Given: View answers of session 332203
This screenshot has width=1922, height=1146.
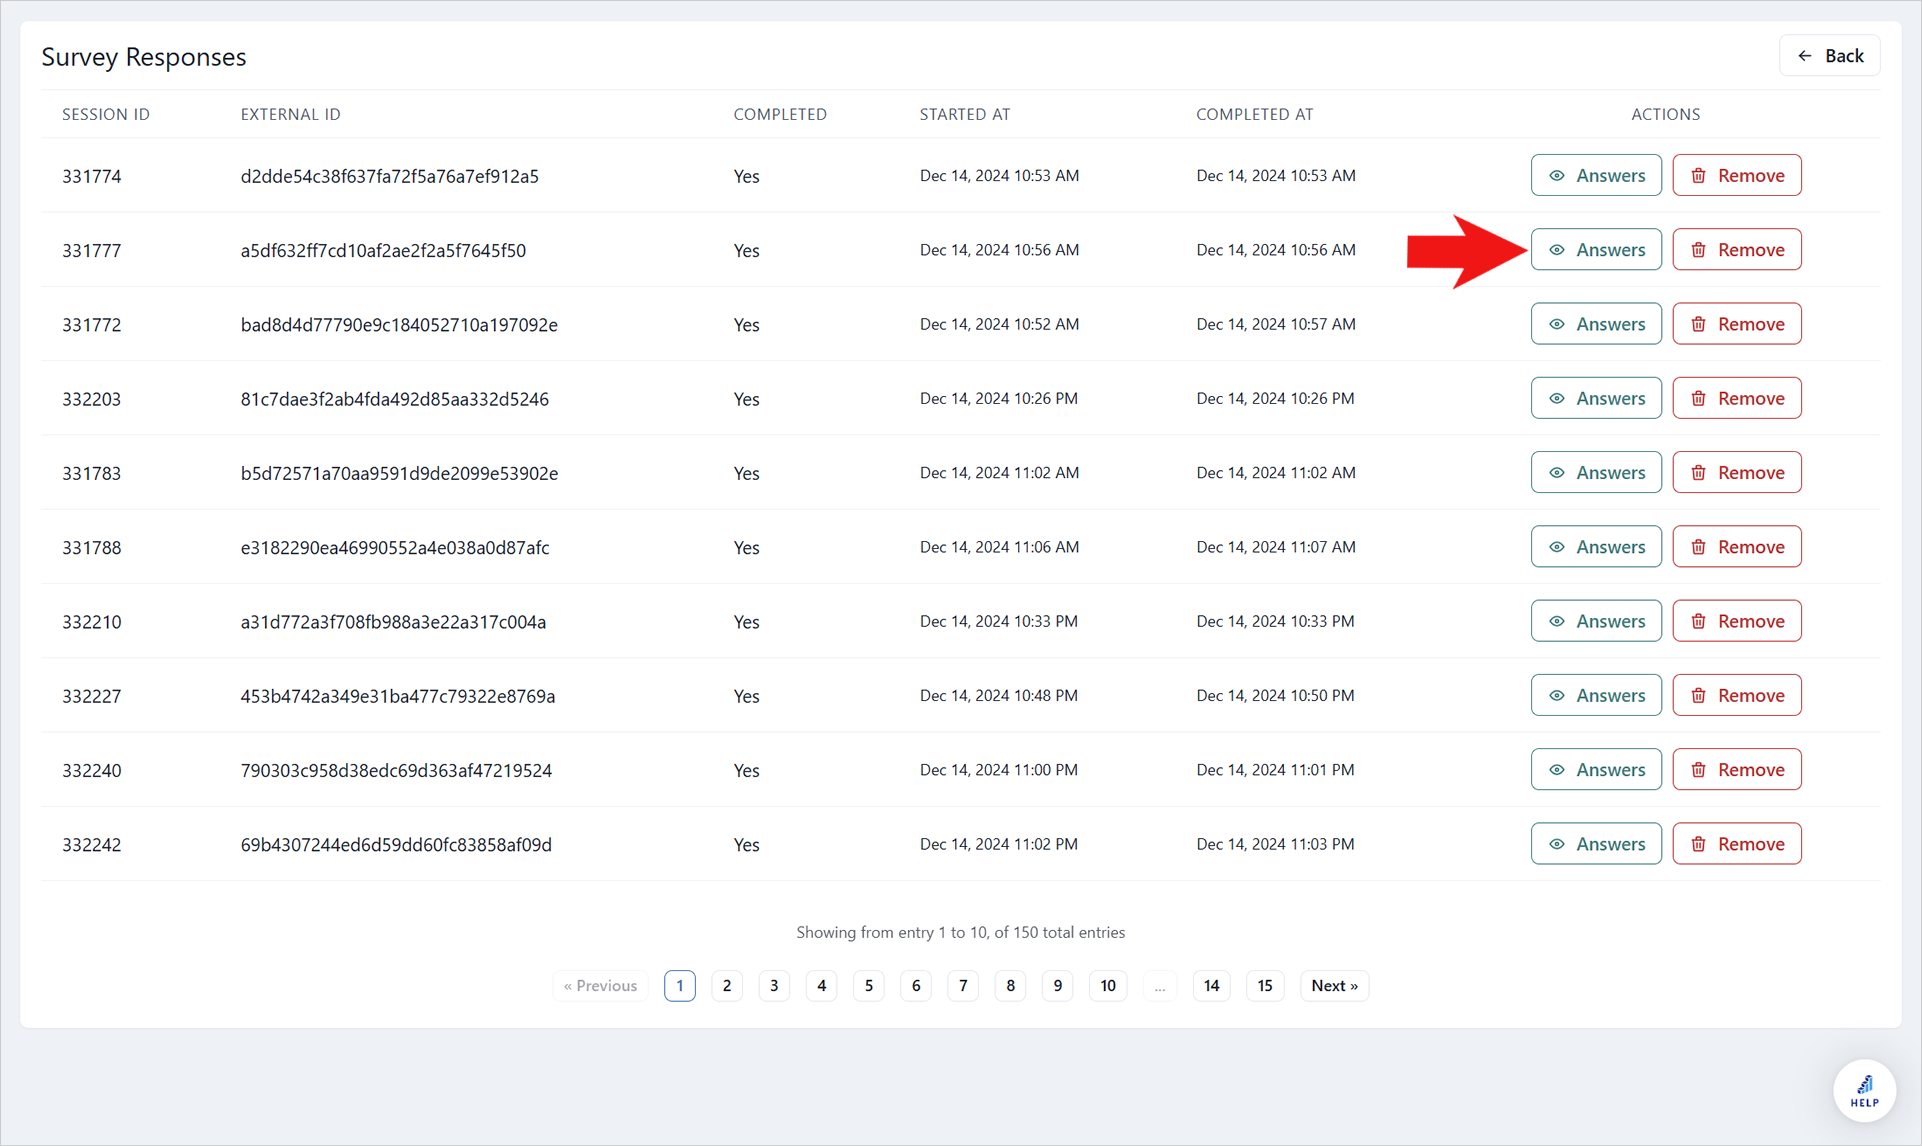Looking at the screenshot, I should [x=1596, y=398].
